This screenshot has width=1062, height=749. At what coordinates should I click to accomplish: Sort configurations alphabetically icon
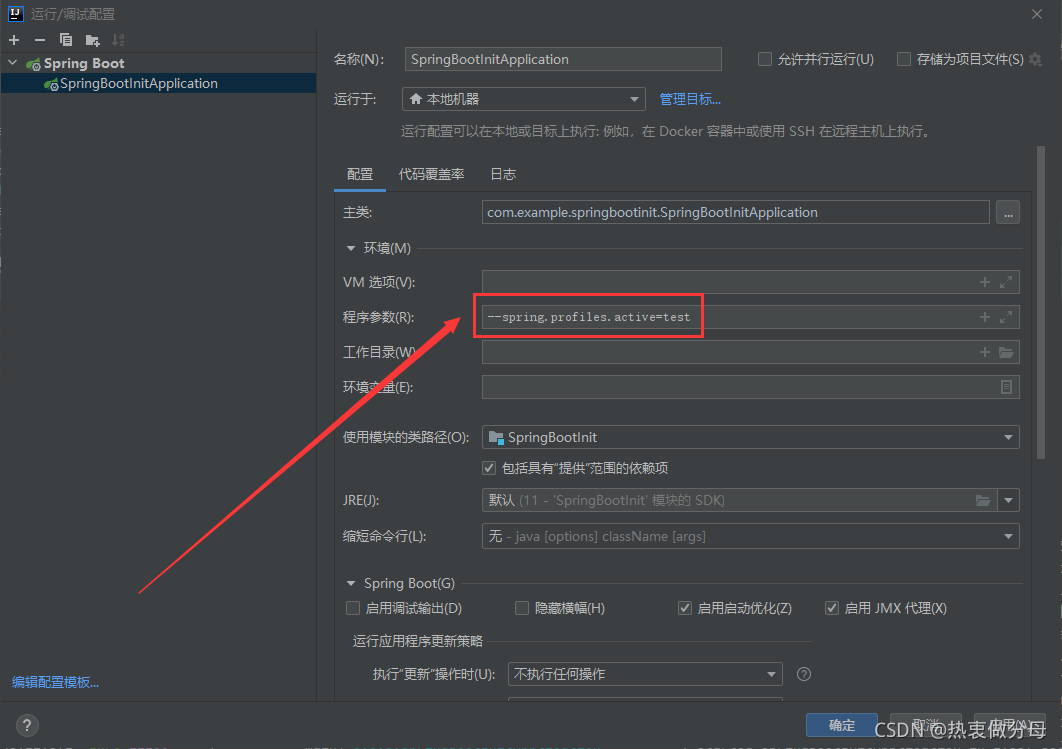coord(119,40)
